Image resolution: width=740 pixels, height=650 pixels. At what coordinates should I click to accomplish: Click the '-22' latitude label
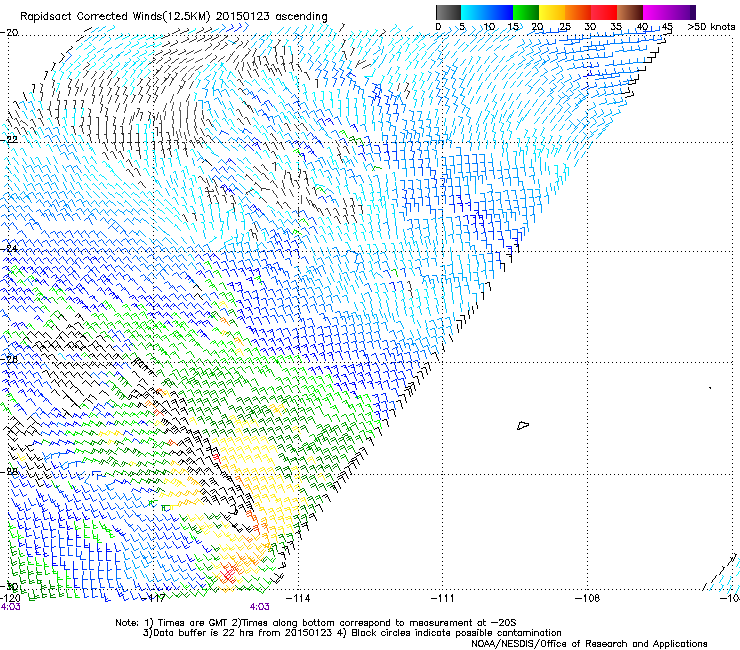click(9, 140)
